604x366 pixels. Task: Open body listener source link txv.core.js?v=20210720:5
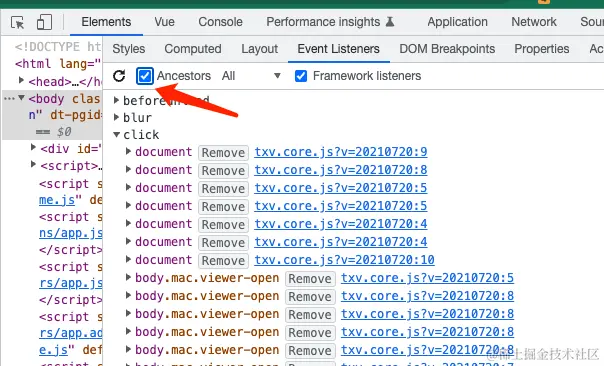(427, 278)
